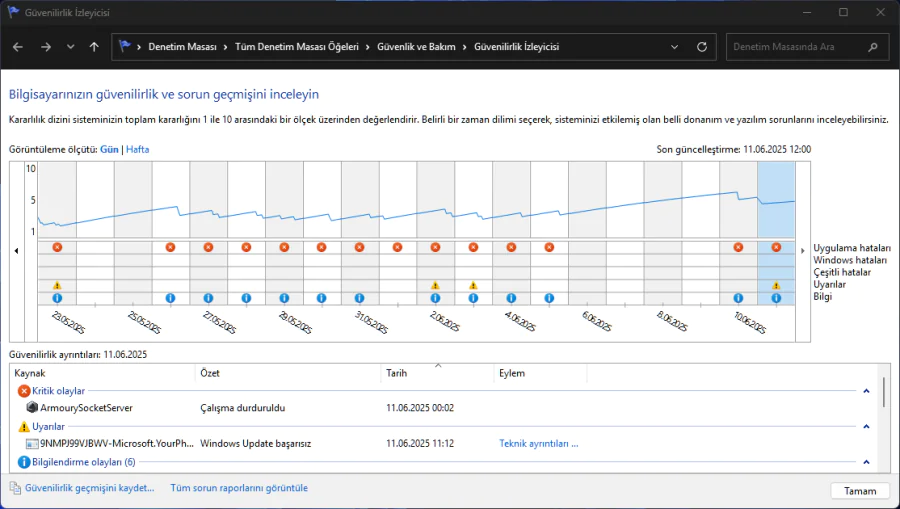Click the blue info icon for 26.05.2025
This screenshot has width=900, height=509.
tap(170, 298)
